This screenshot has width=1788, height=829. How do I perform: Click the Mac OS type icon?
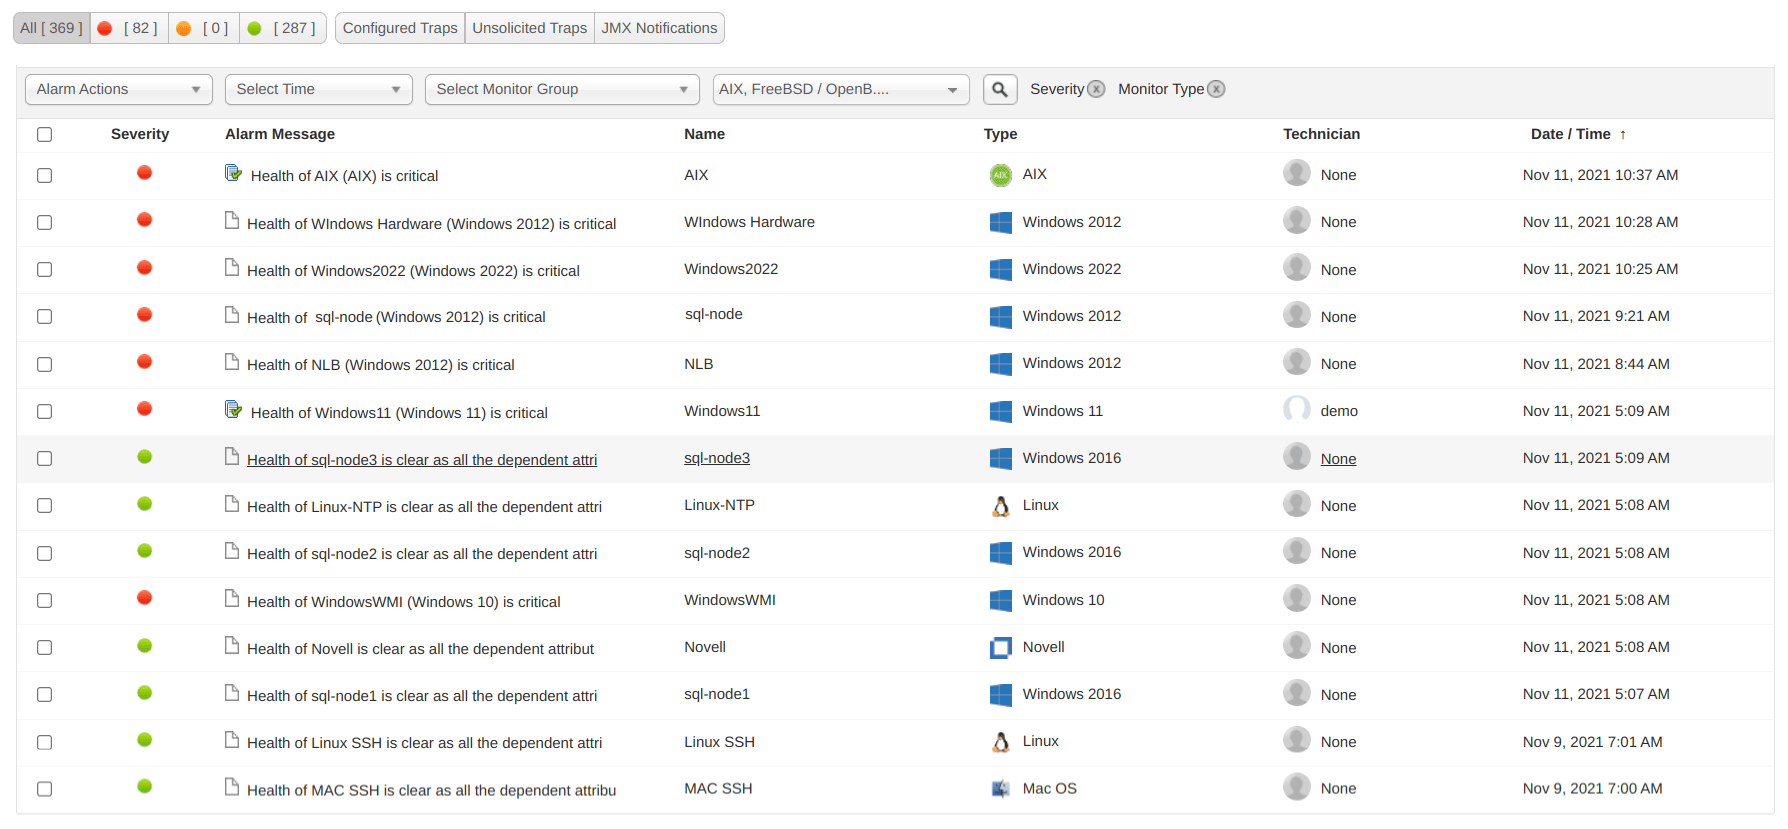1000,789
